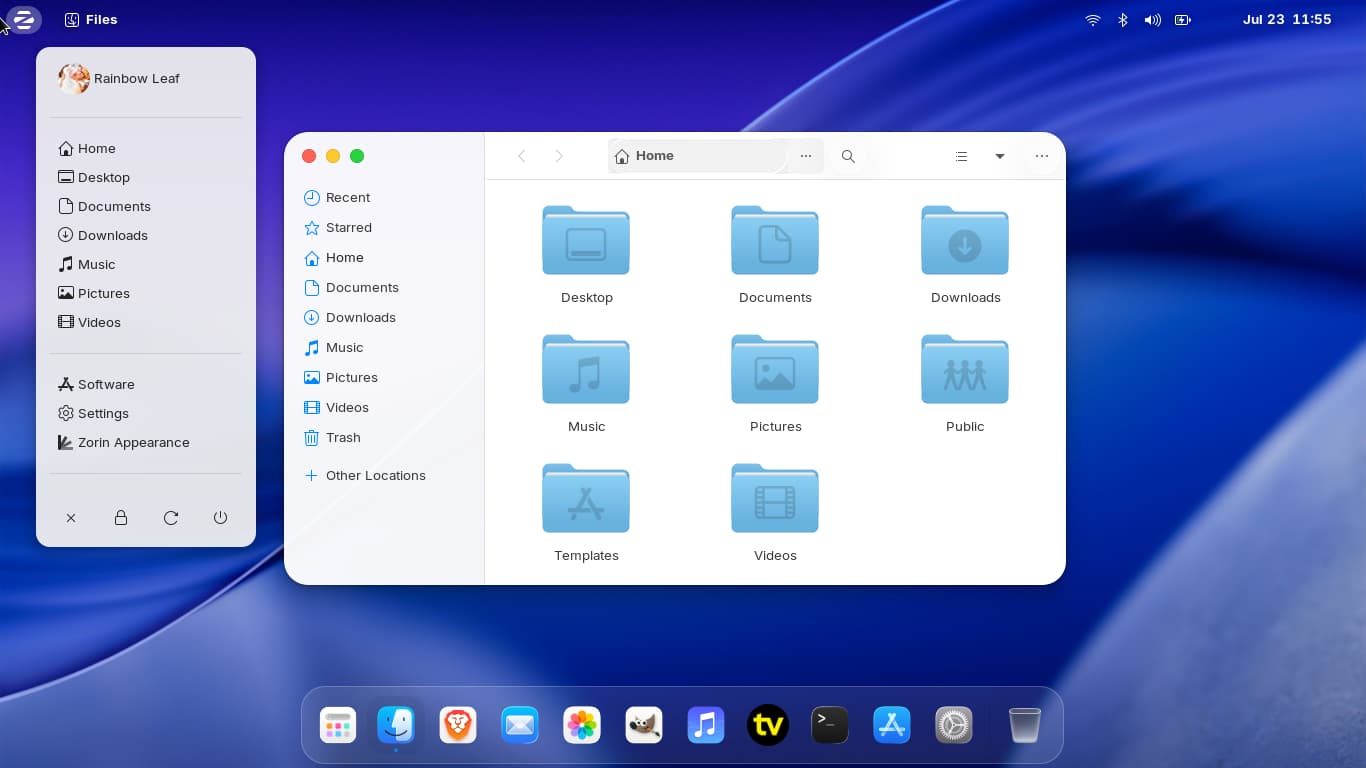Open the TV app in dock
The width and height of the screenshot is (1366, 768).
click(768, 725)
